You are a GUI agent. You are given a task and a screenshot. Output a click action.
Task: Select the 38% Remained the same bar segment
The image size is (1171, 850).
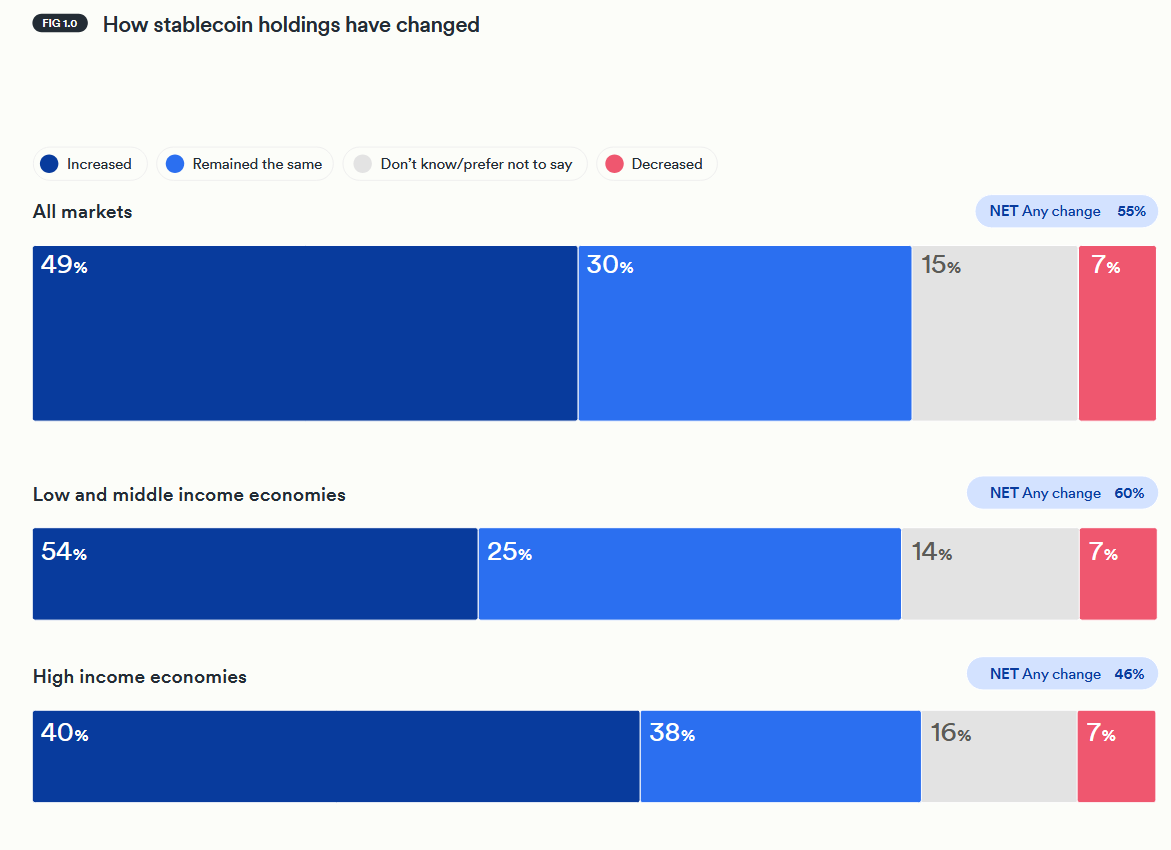coord(780,756)
